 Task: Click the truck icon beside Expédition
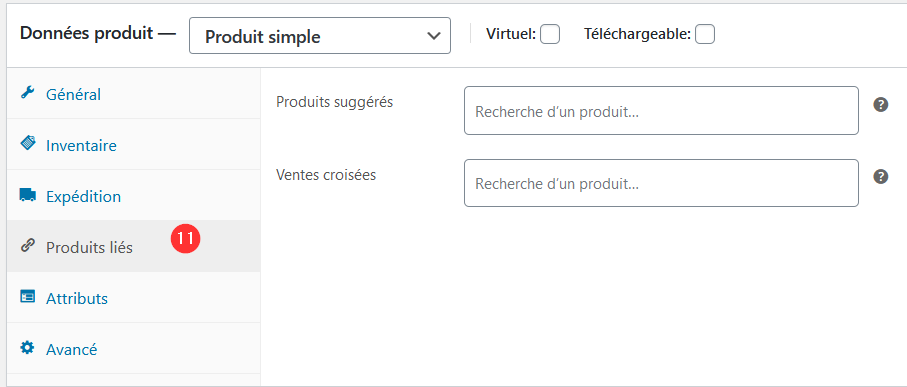point(27,195)
